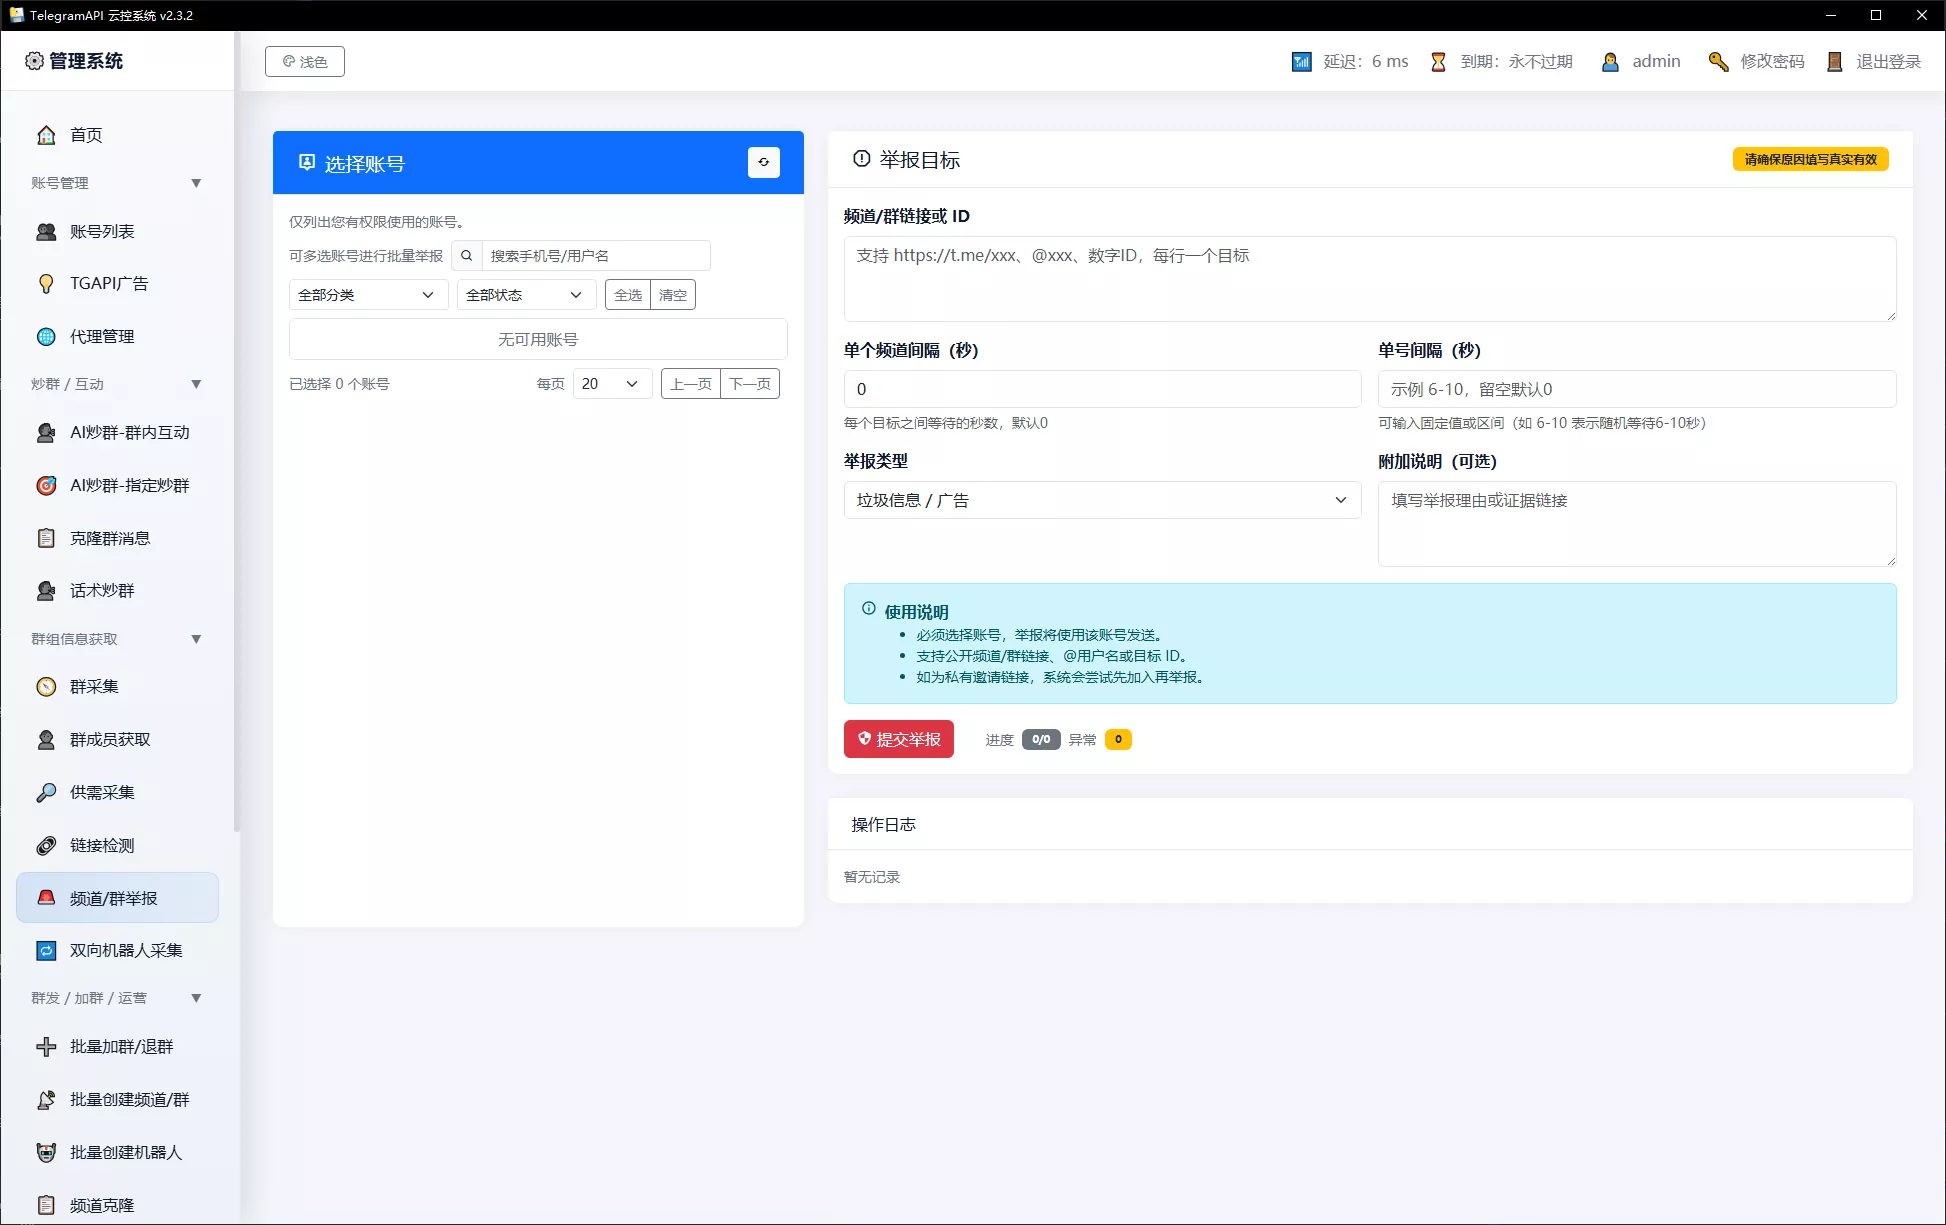Viewport: 1946px width, 1225px height.
Task: Submit with the 提交举报 button
Action: (899, 739)
